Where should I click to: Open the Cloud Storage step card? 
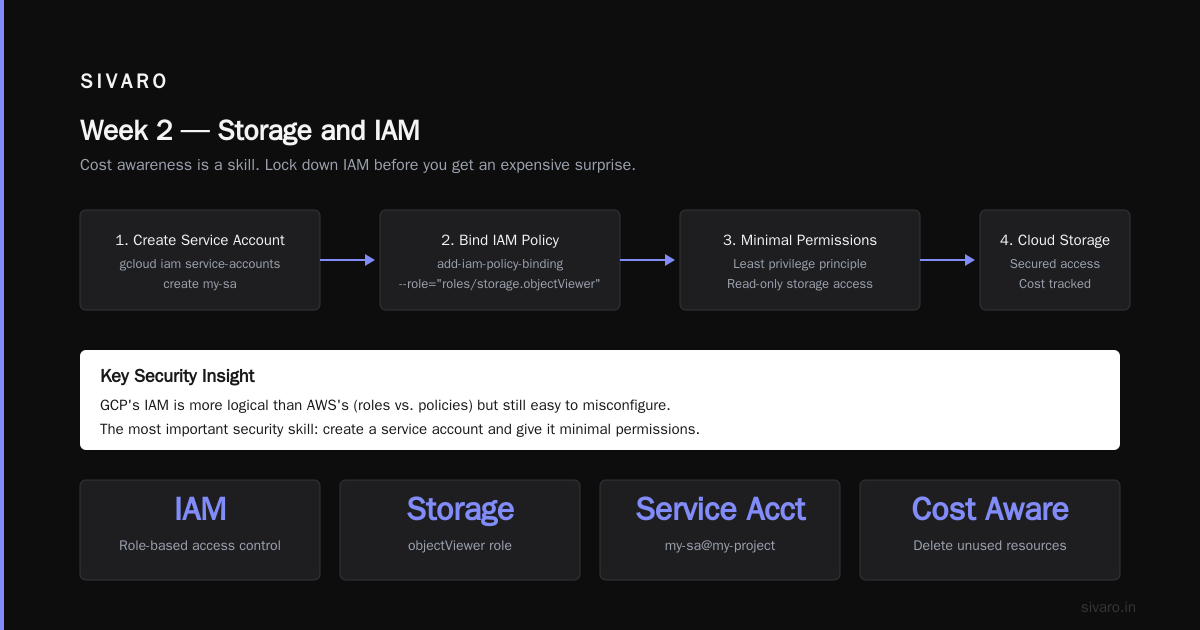coord(1055,260)
